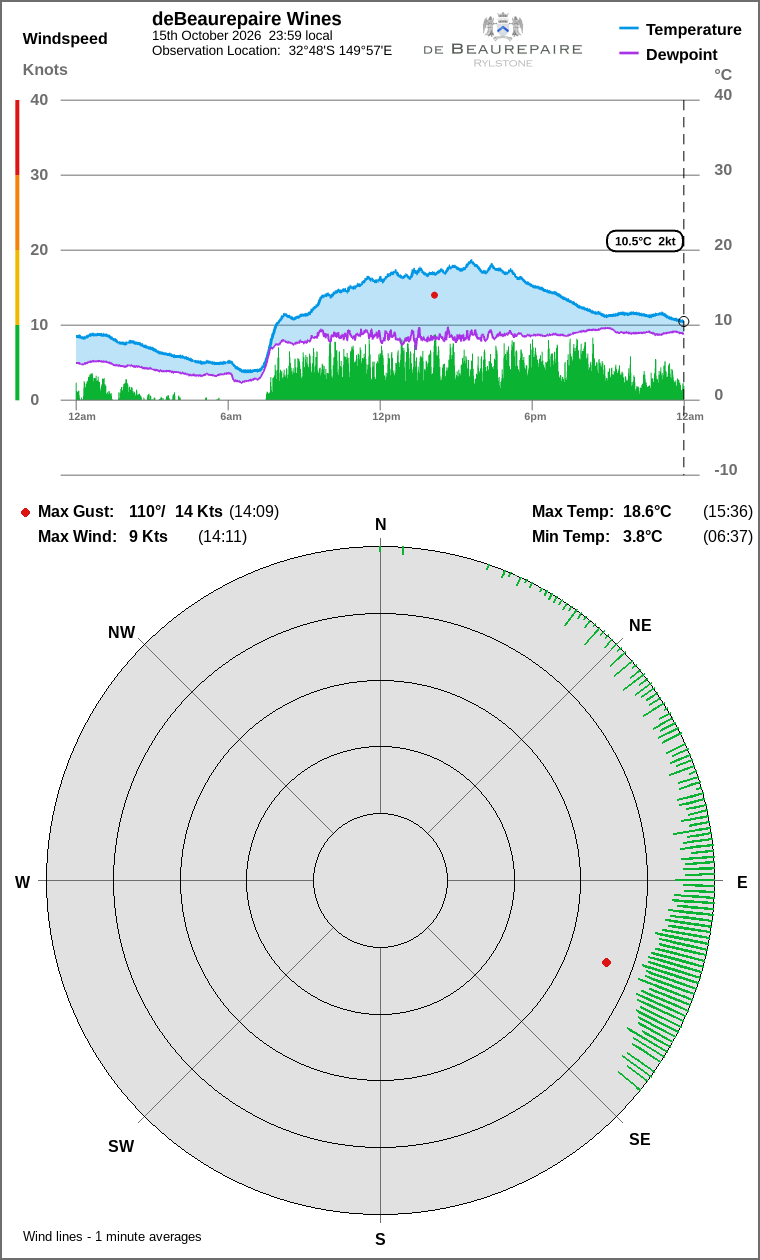This screenshot has height=1260, width=760.
Task: Click the Min Temp value 3.8°C
Action: [x=642, y=537]
